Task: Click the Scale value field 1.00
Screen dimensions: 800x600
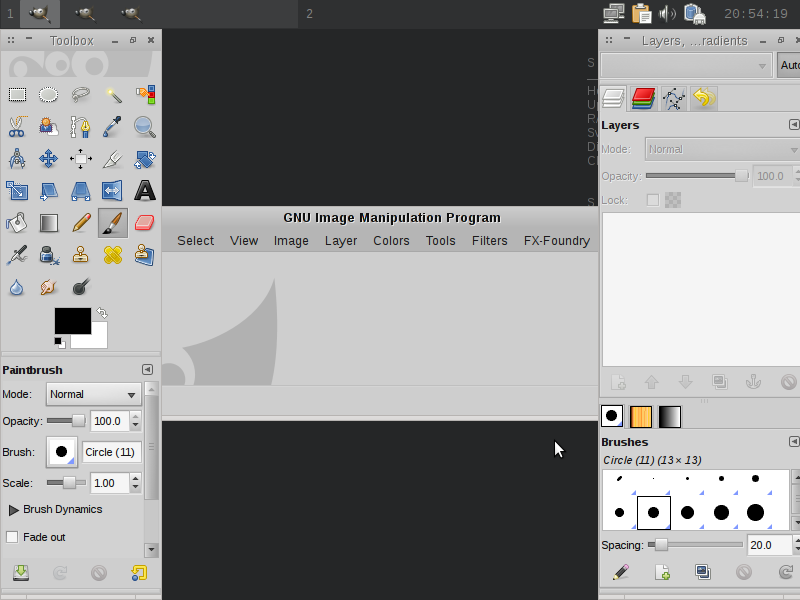Action: [110, 483]
